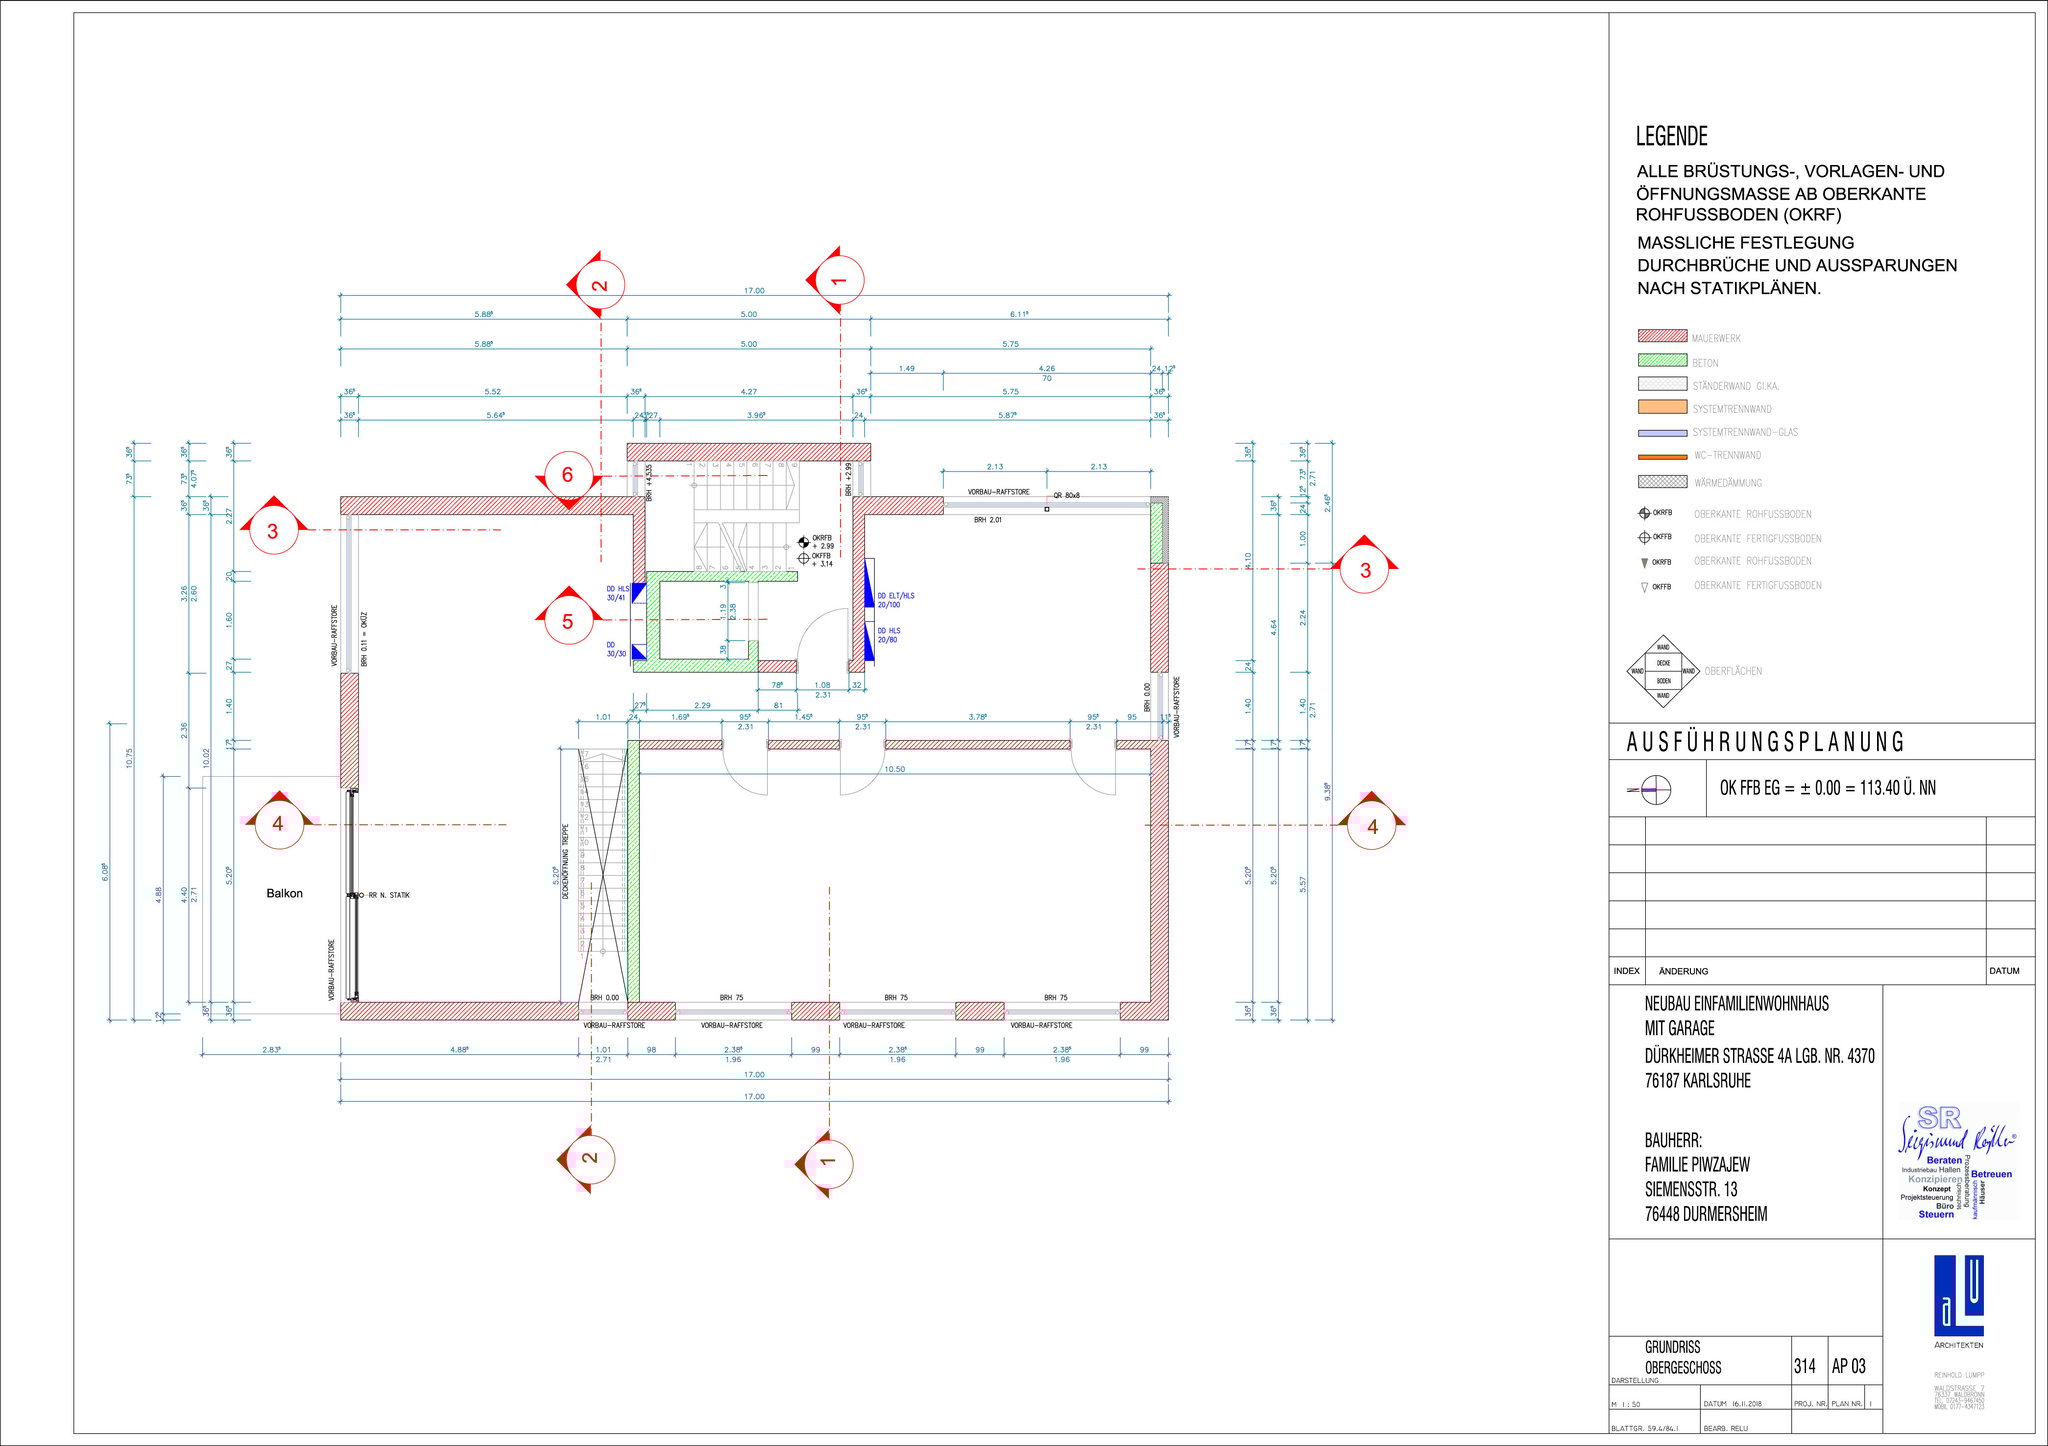Click the LEGENDE heading

(1671, 136)
